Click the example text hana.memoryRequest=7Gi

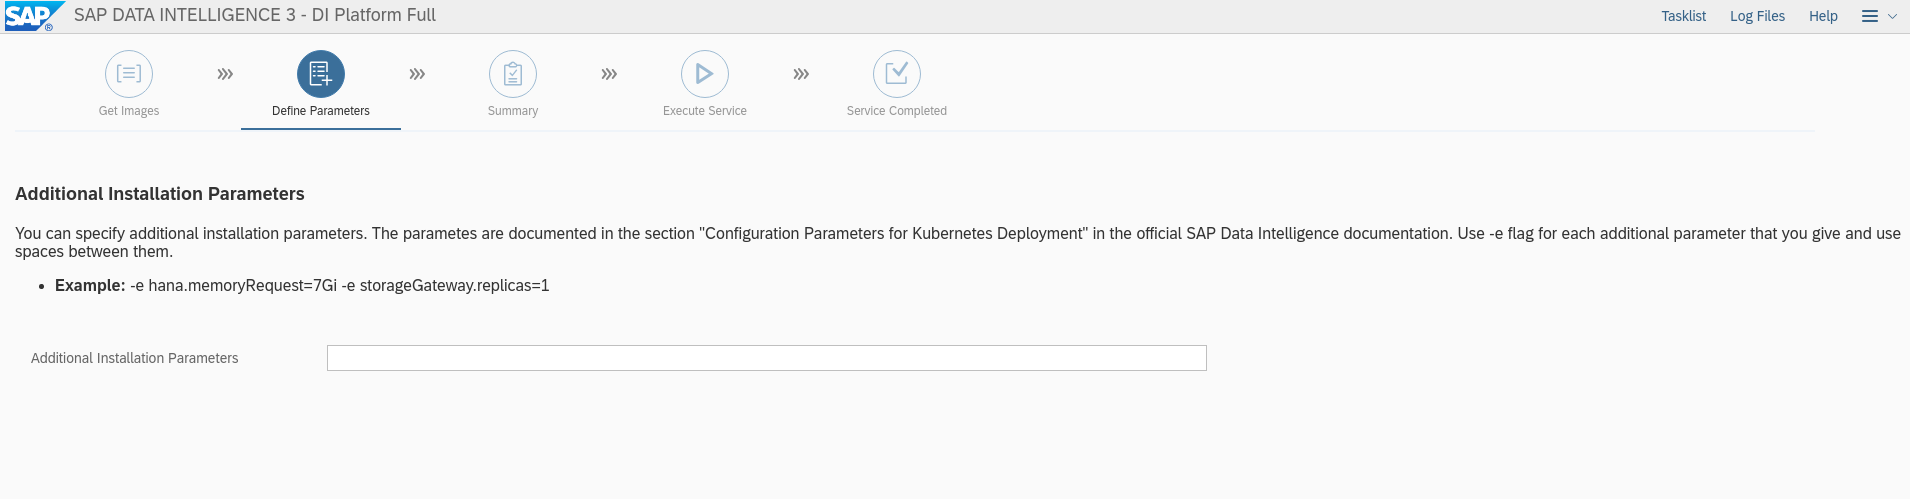pyautogui.click(x=243, y=286)
